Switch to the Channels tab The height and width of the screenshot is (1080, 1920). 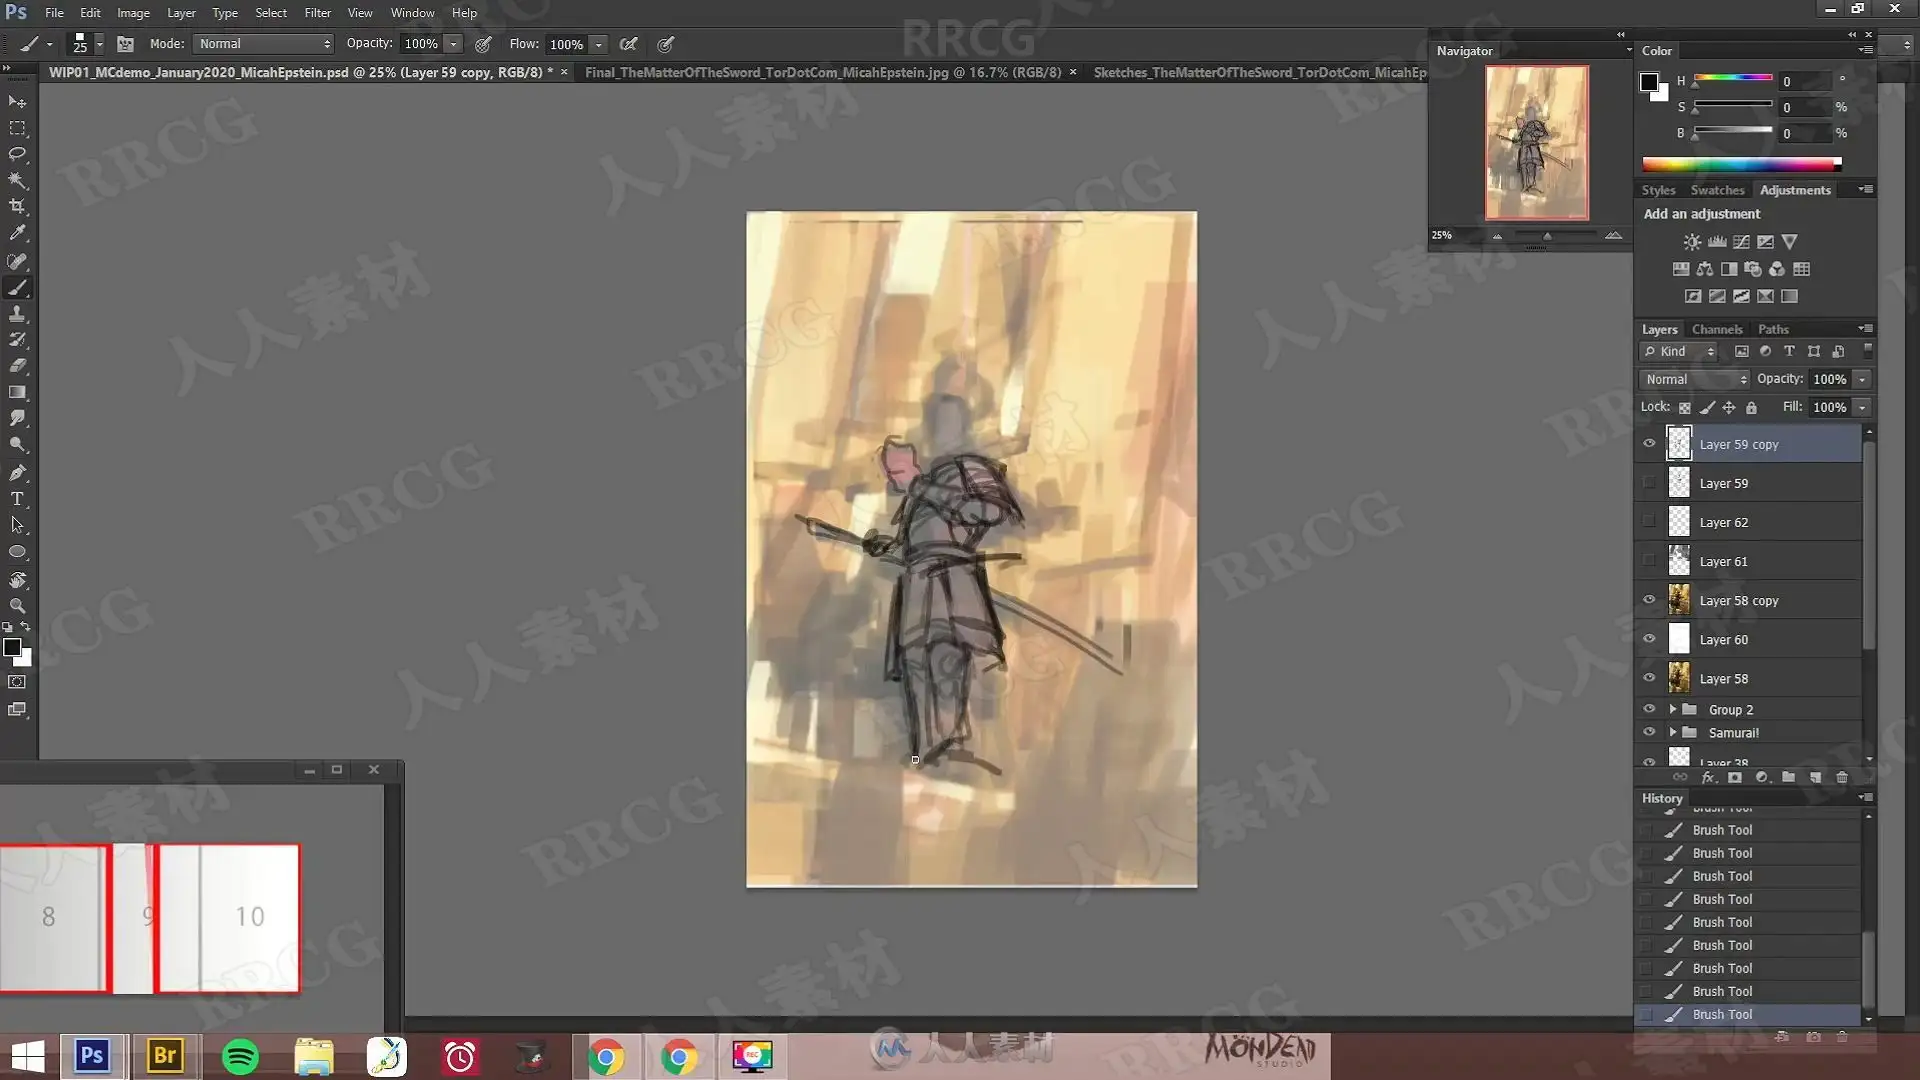coord(1717,329)
